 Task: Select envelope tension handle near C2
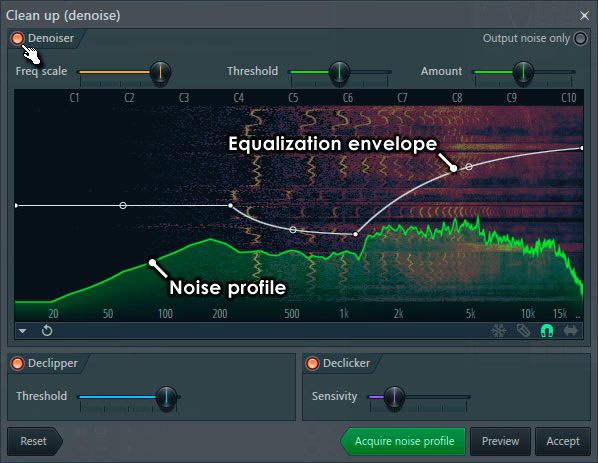[123, 206]
